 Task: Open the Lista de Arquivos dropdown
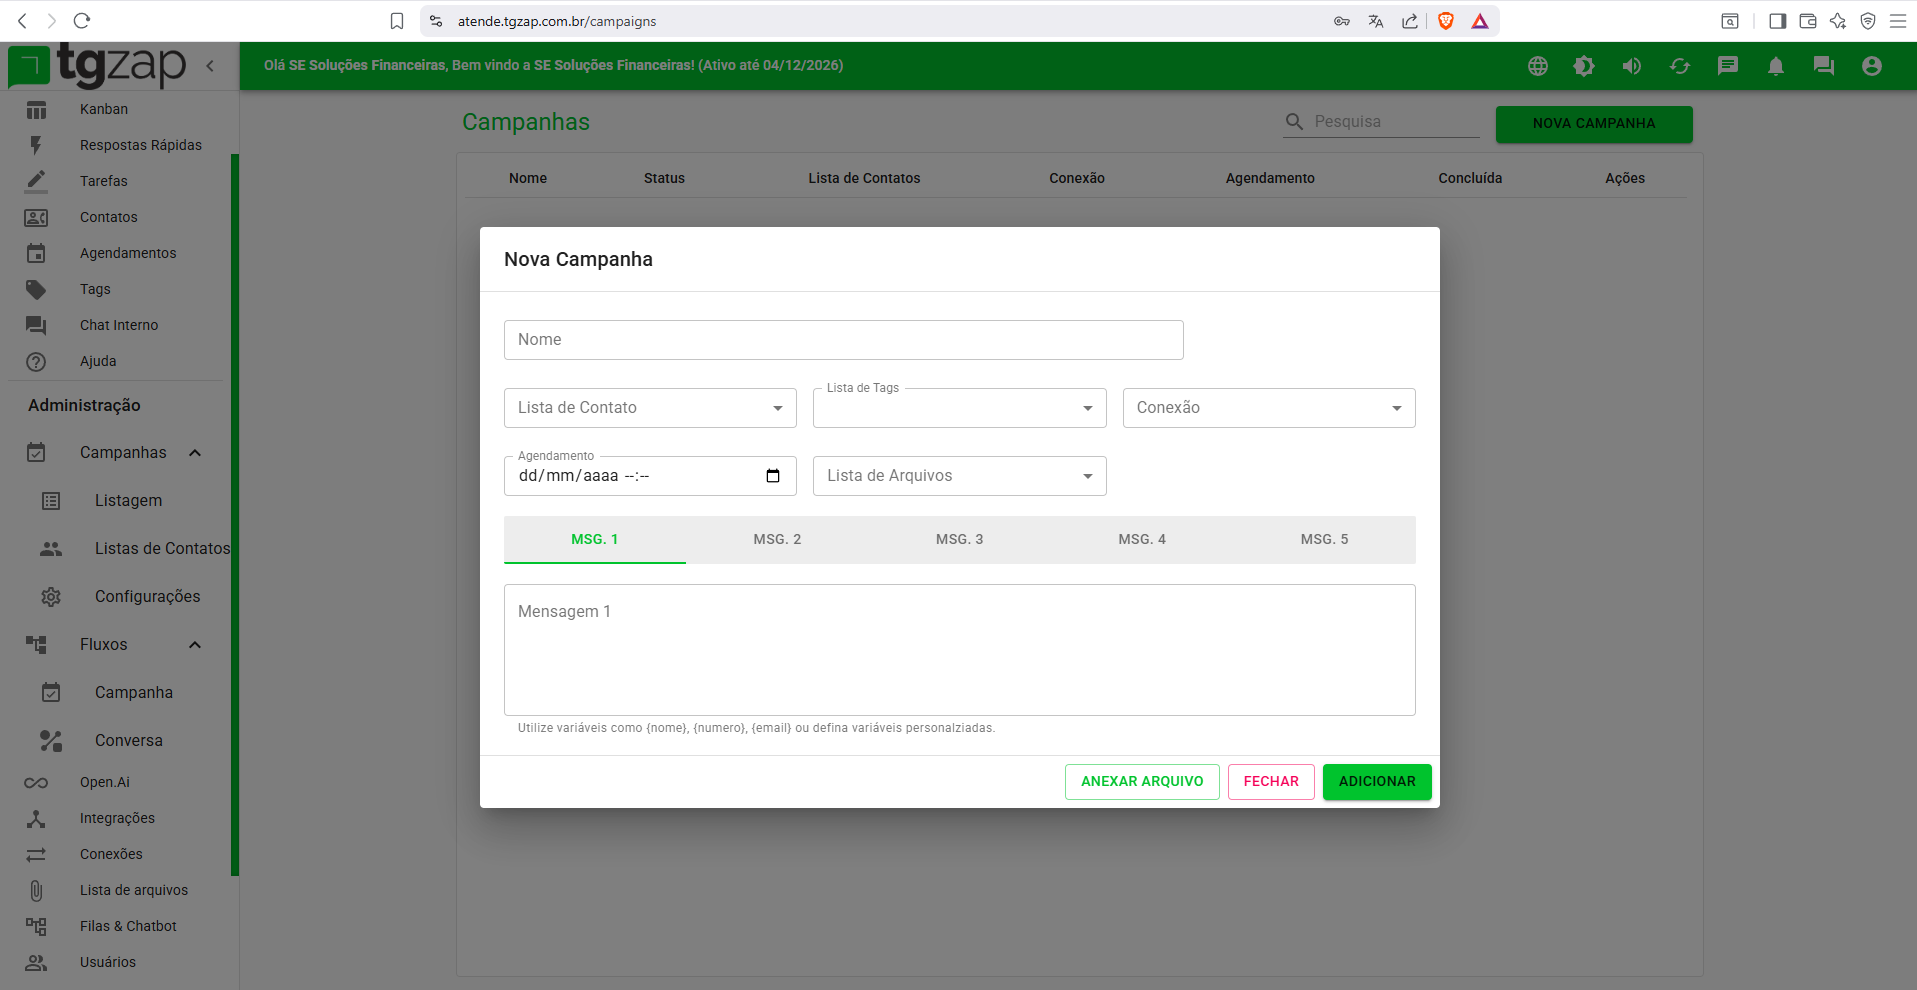click(959, 476)
